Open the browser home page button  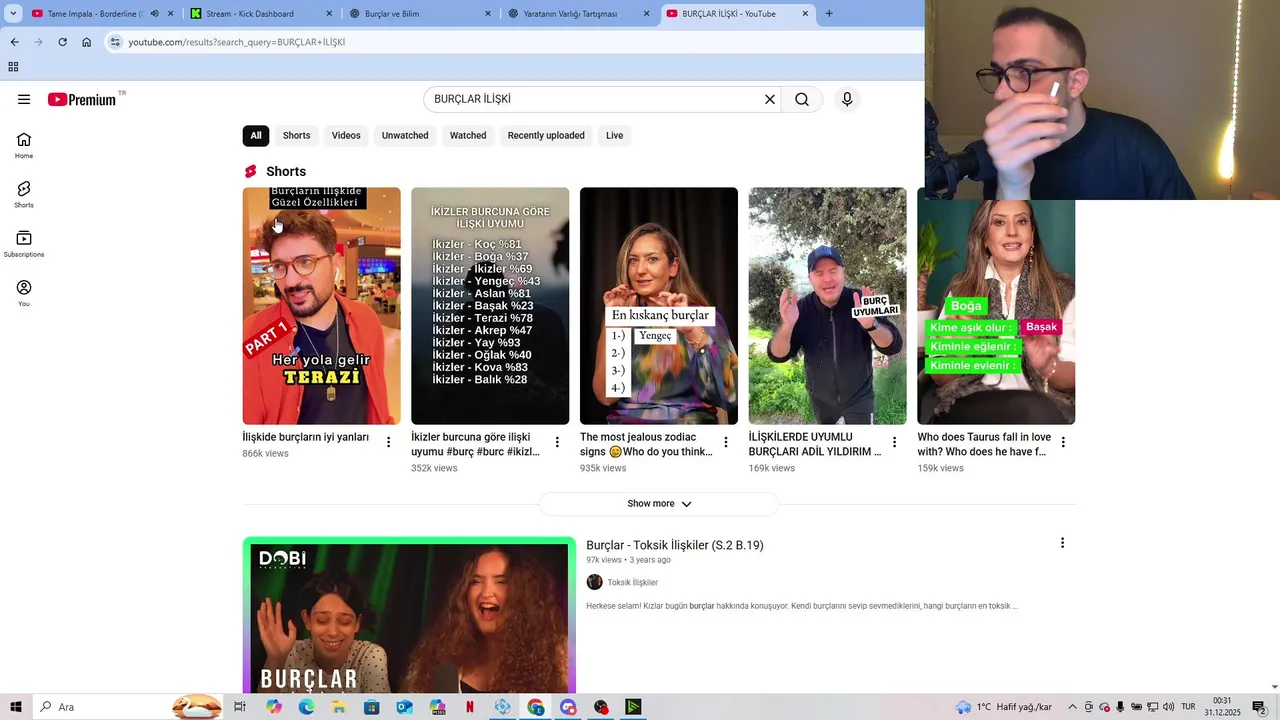point(87,42)
